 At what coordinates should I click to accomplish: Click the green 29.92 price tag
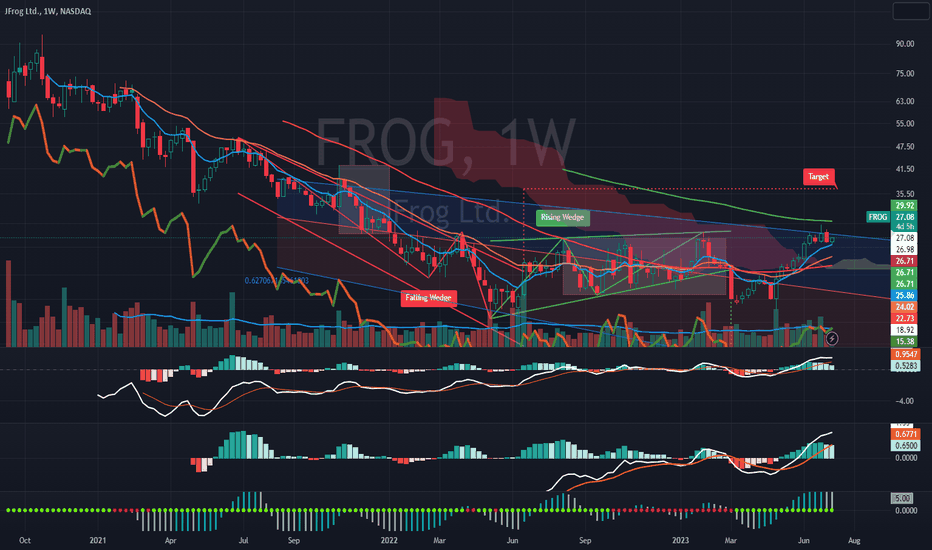click(904, 206)
